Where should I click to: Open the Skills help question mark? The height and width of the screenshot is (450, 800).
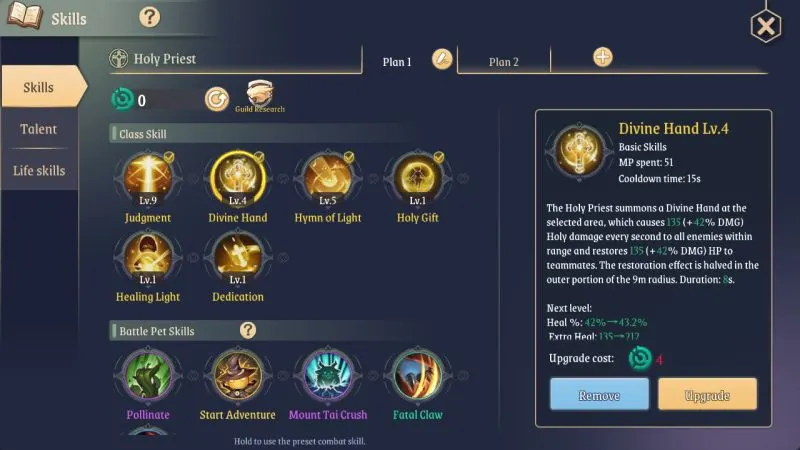pyautogui.click(x=149, y=17)
